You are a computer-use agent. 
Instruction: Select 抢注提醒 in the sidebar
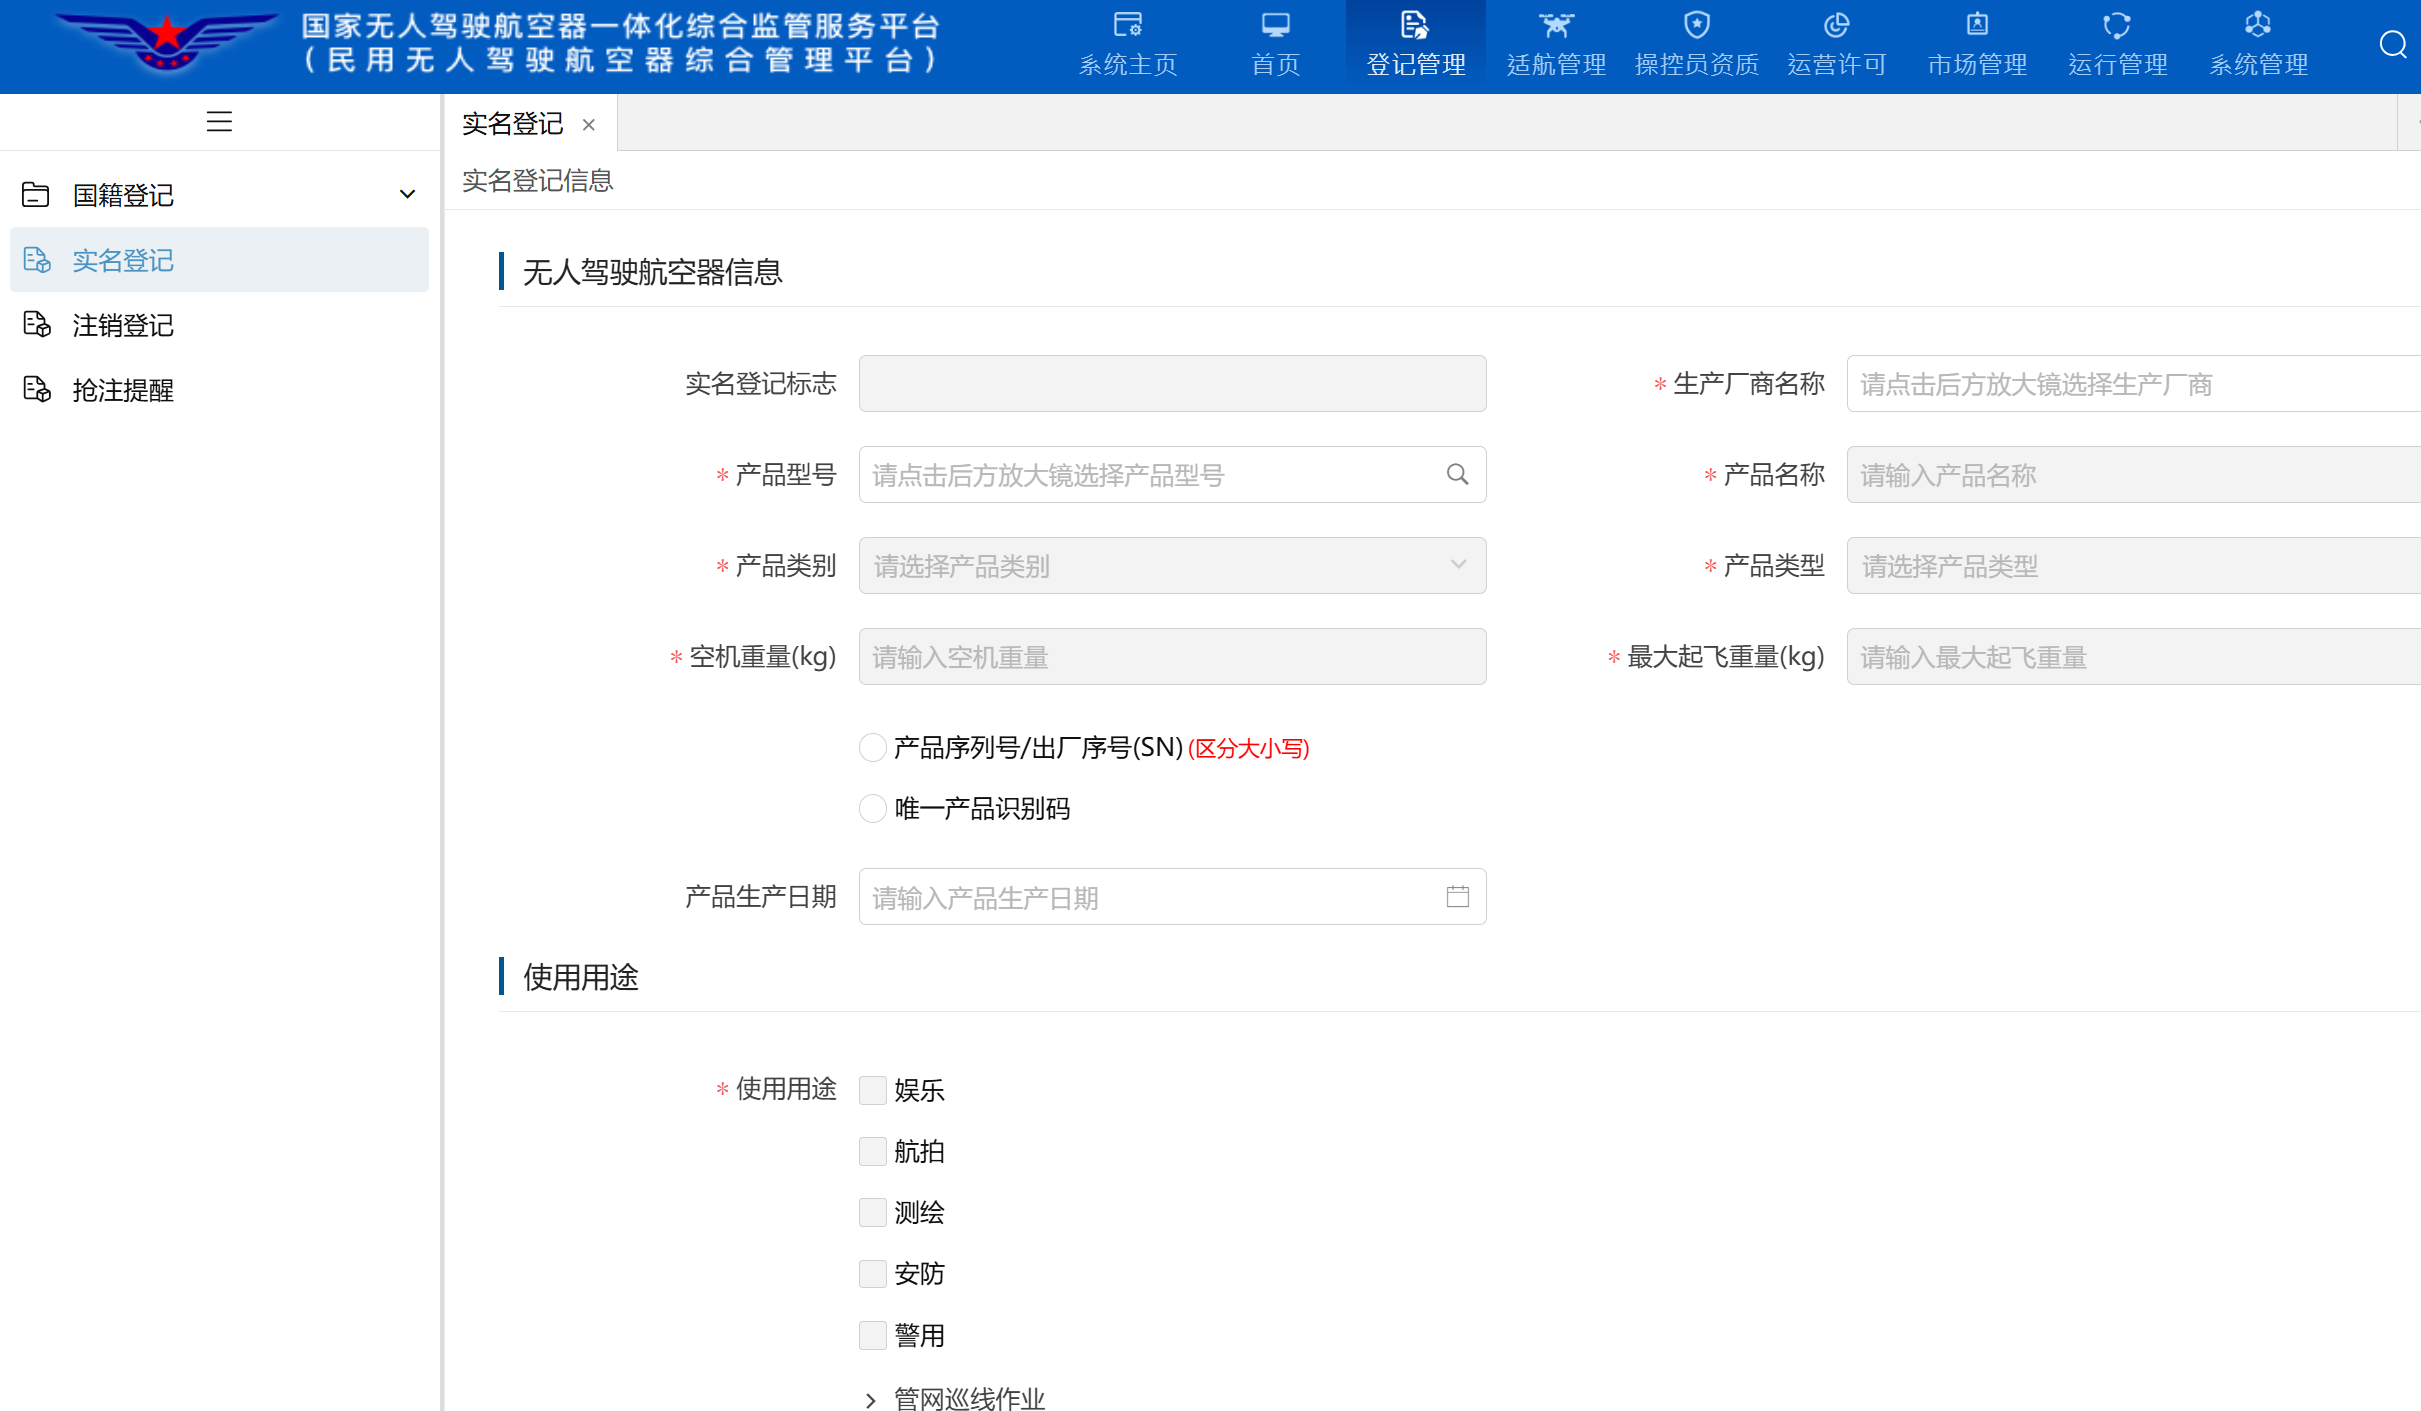(219, 390)
